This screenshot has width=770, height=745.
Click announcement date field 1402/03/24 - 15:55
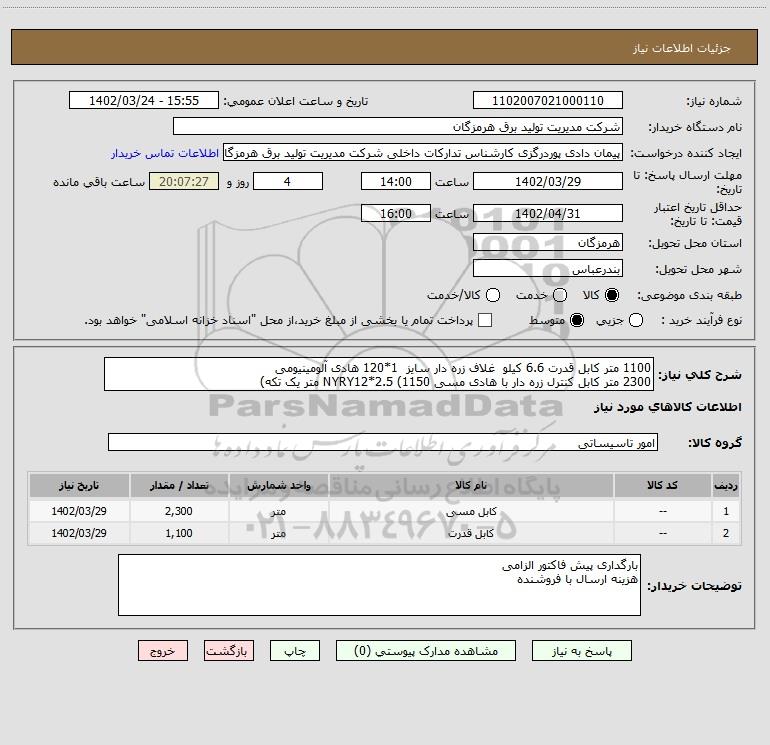point(144,101)
